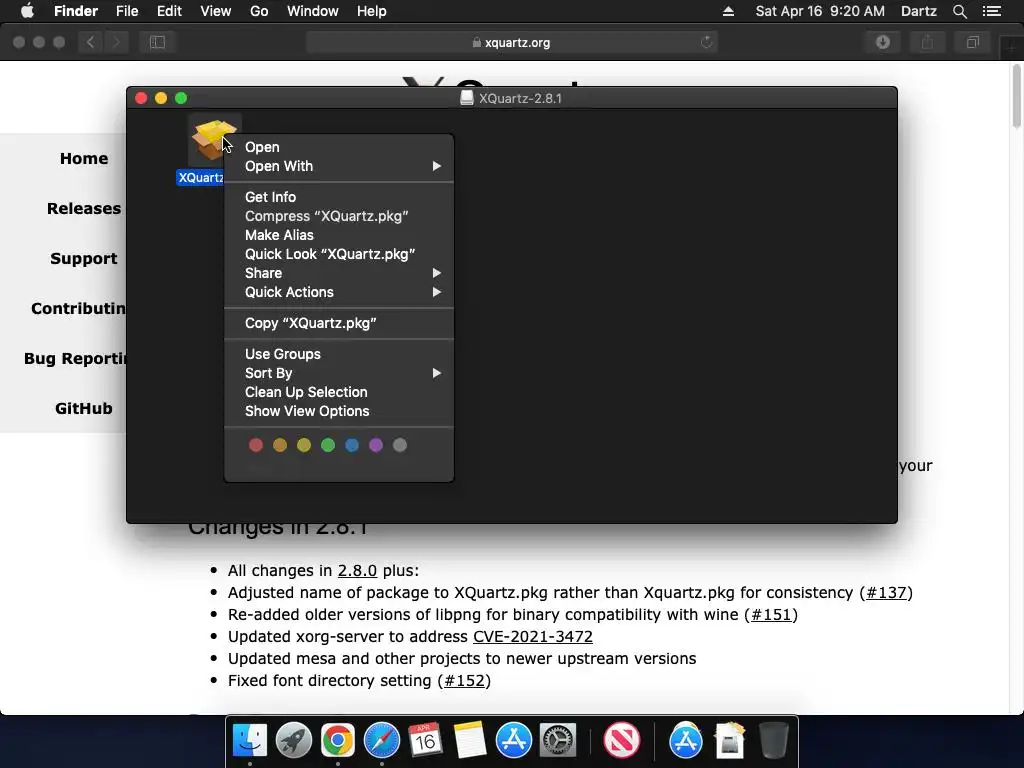Click the date and time in menu bar
Image resolution: width=1024 pixels, height=768 pixels.
point(820,11)
